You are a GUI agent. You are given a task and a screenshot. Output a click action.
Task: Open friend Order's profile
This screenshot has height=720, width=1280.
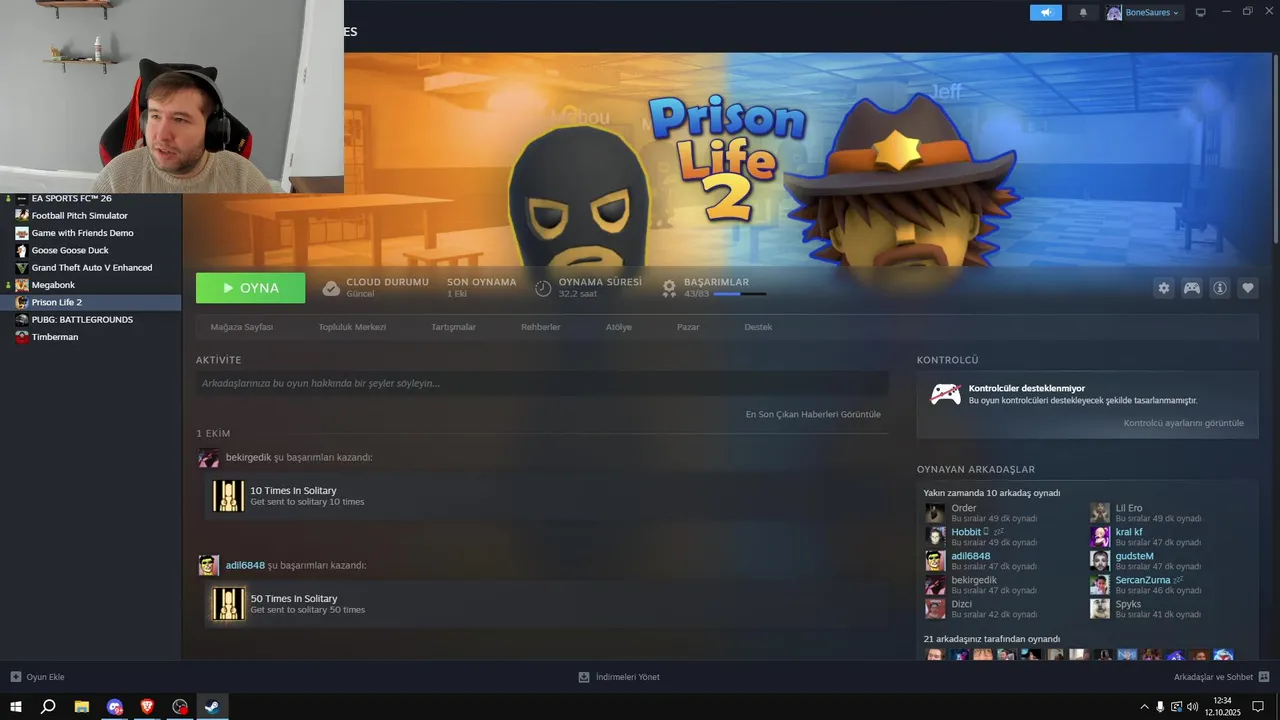[x=964, y=508]
